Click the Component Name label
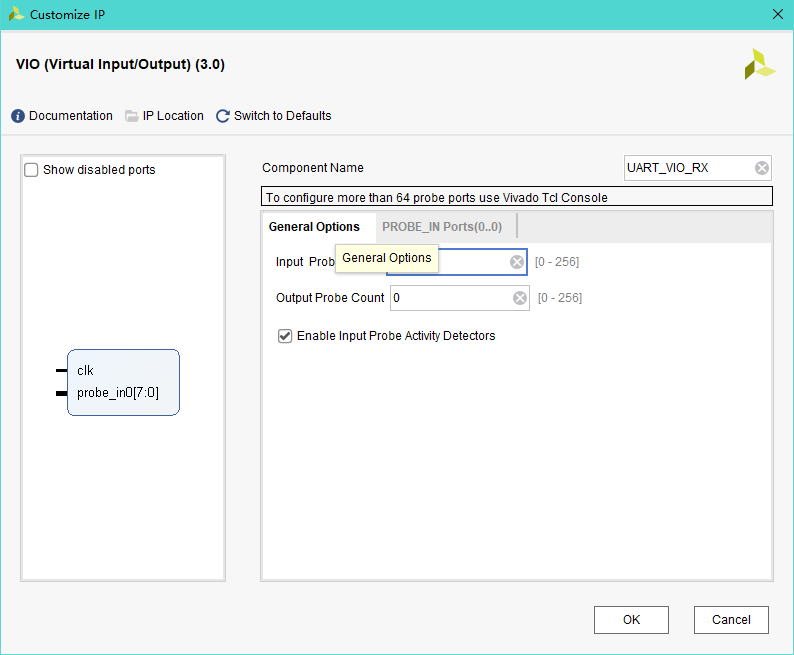 coord(313,168)
